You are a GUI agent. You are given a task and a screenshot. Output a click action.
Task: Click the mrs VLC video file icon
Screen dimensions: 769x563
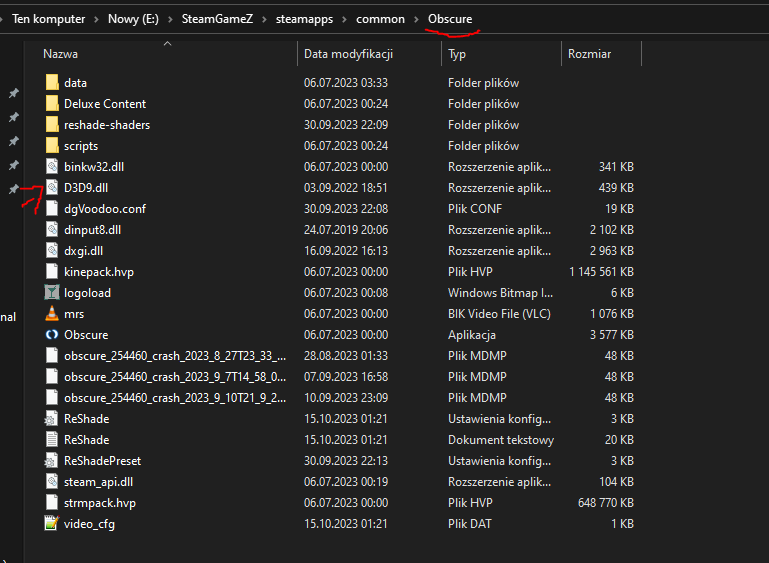(52, 314)
